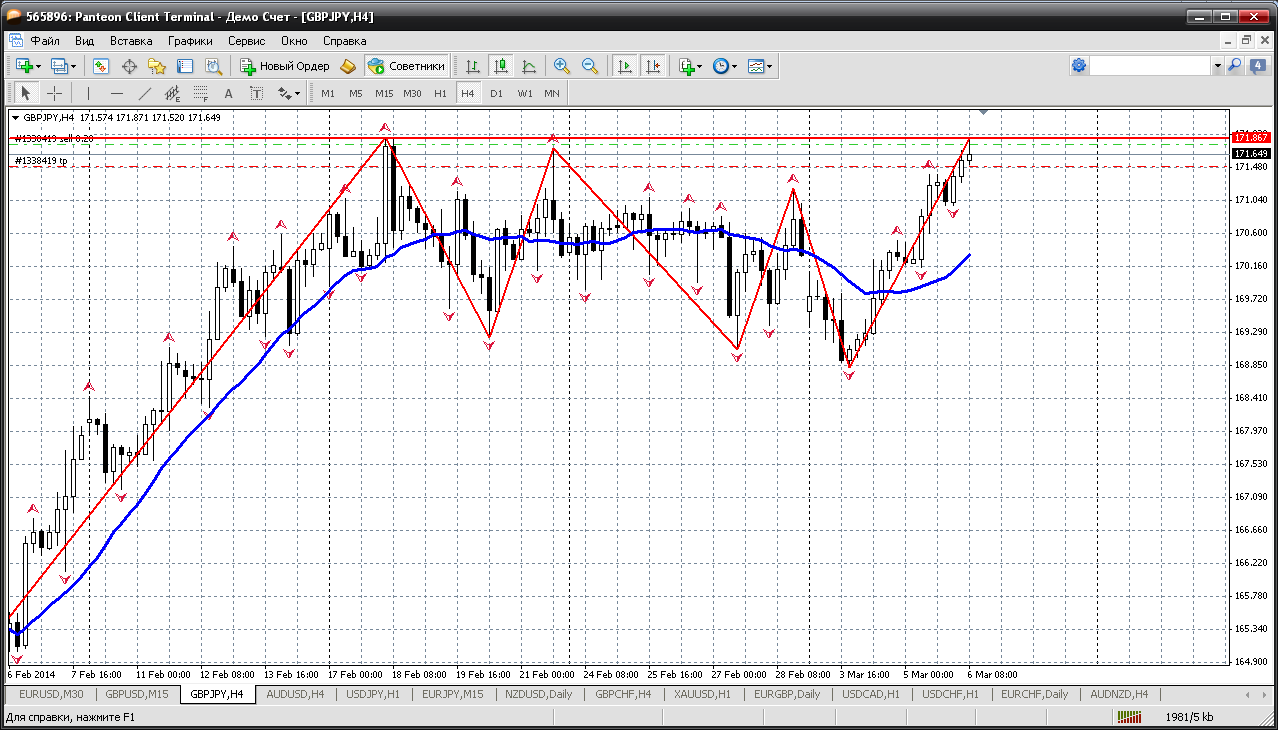The image size is (1278, 730).
Task: Open the Navigator folder-star icon
Action: pos(157,66)
